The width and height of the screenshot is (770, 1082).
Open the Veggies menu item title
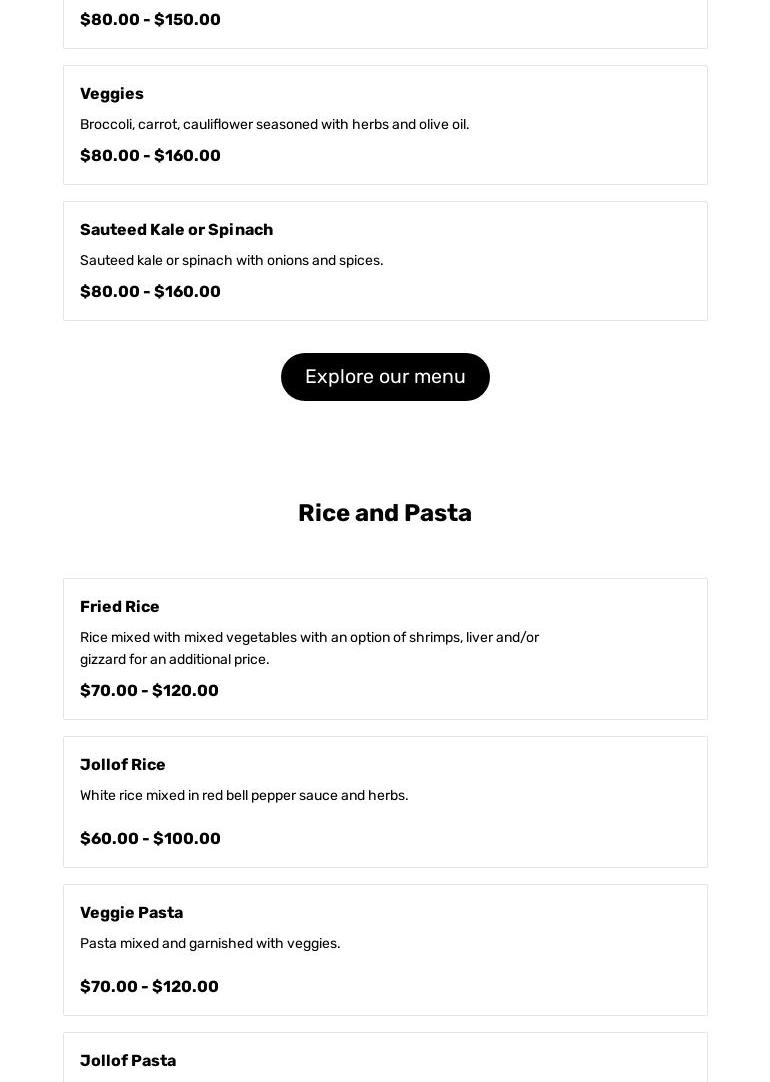click(112, 94)
